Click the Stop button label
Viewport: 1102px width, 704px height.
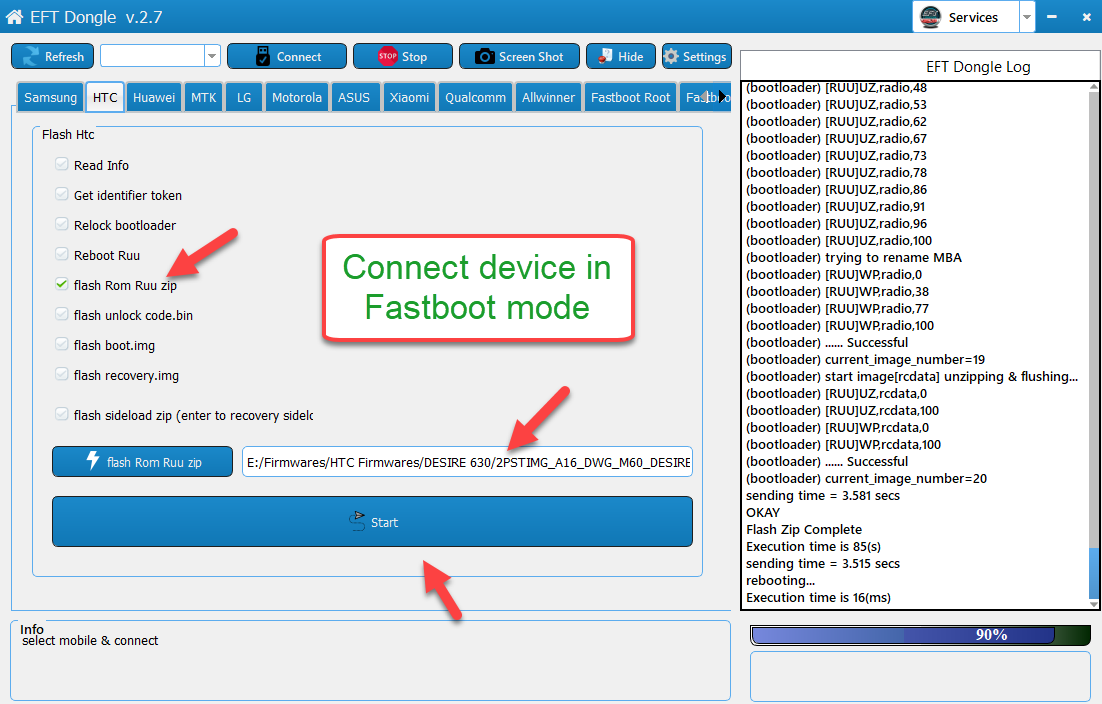(415, 57)
